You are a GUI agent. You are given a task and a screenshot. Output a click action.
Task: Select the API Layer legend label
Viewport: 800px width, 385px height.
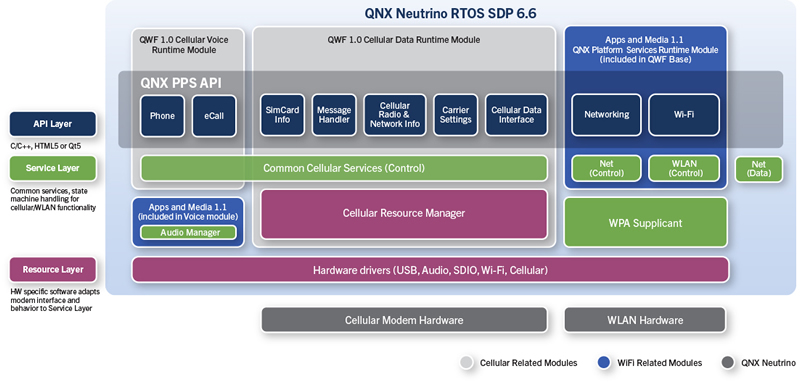(53, 124)
